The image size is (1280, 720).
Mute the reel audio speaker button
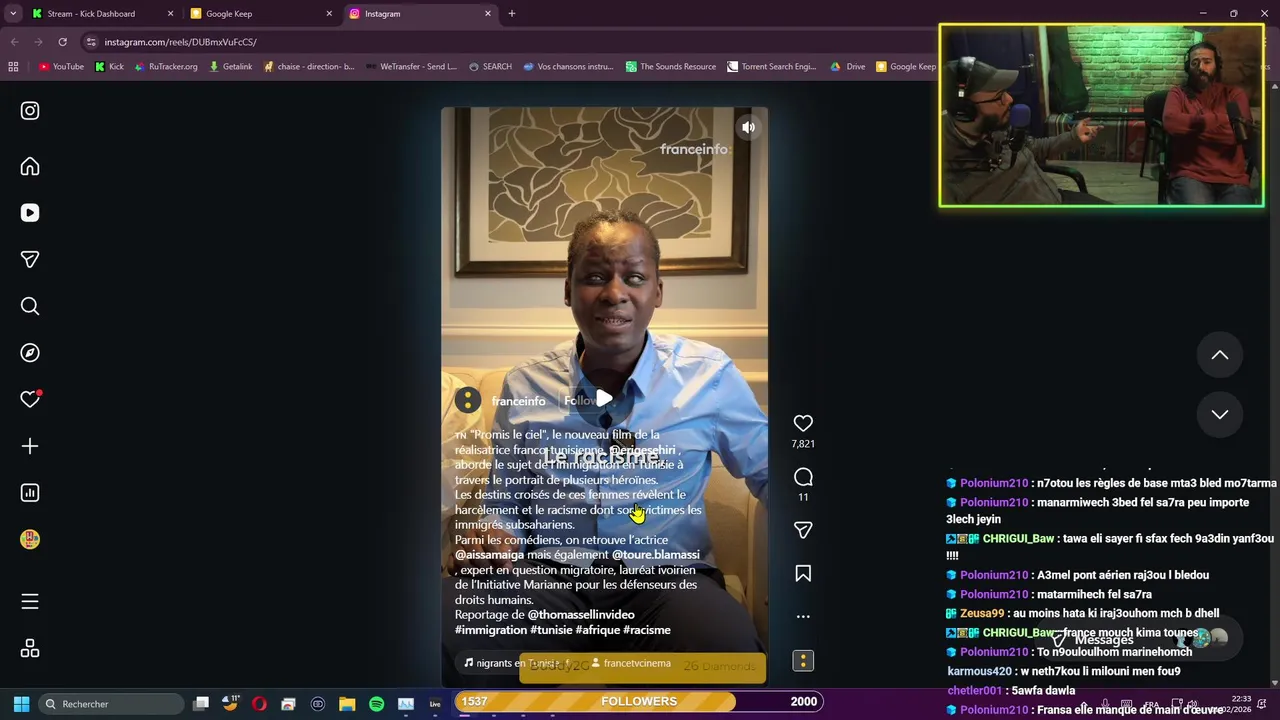[x=748, y=127]
